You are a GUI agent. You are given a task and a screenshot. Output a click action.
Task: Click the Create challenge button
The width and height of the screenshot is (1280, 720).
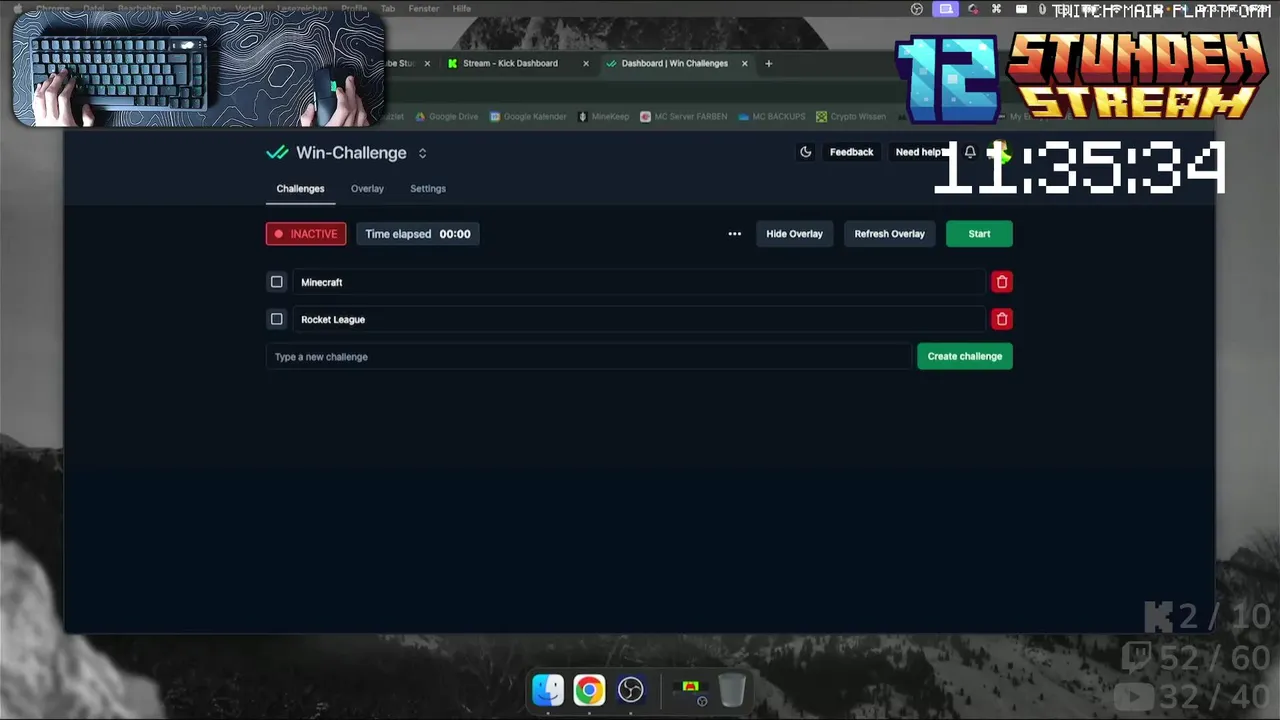[964, 356]
